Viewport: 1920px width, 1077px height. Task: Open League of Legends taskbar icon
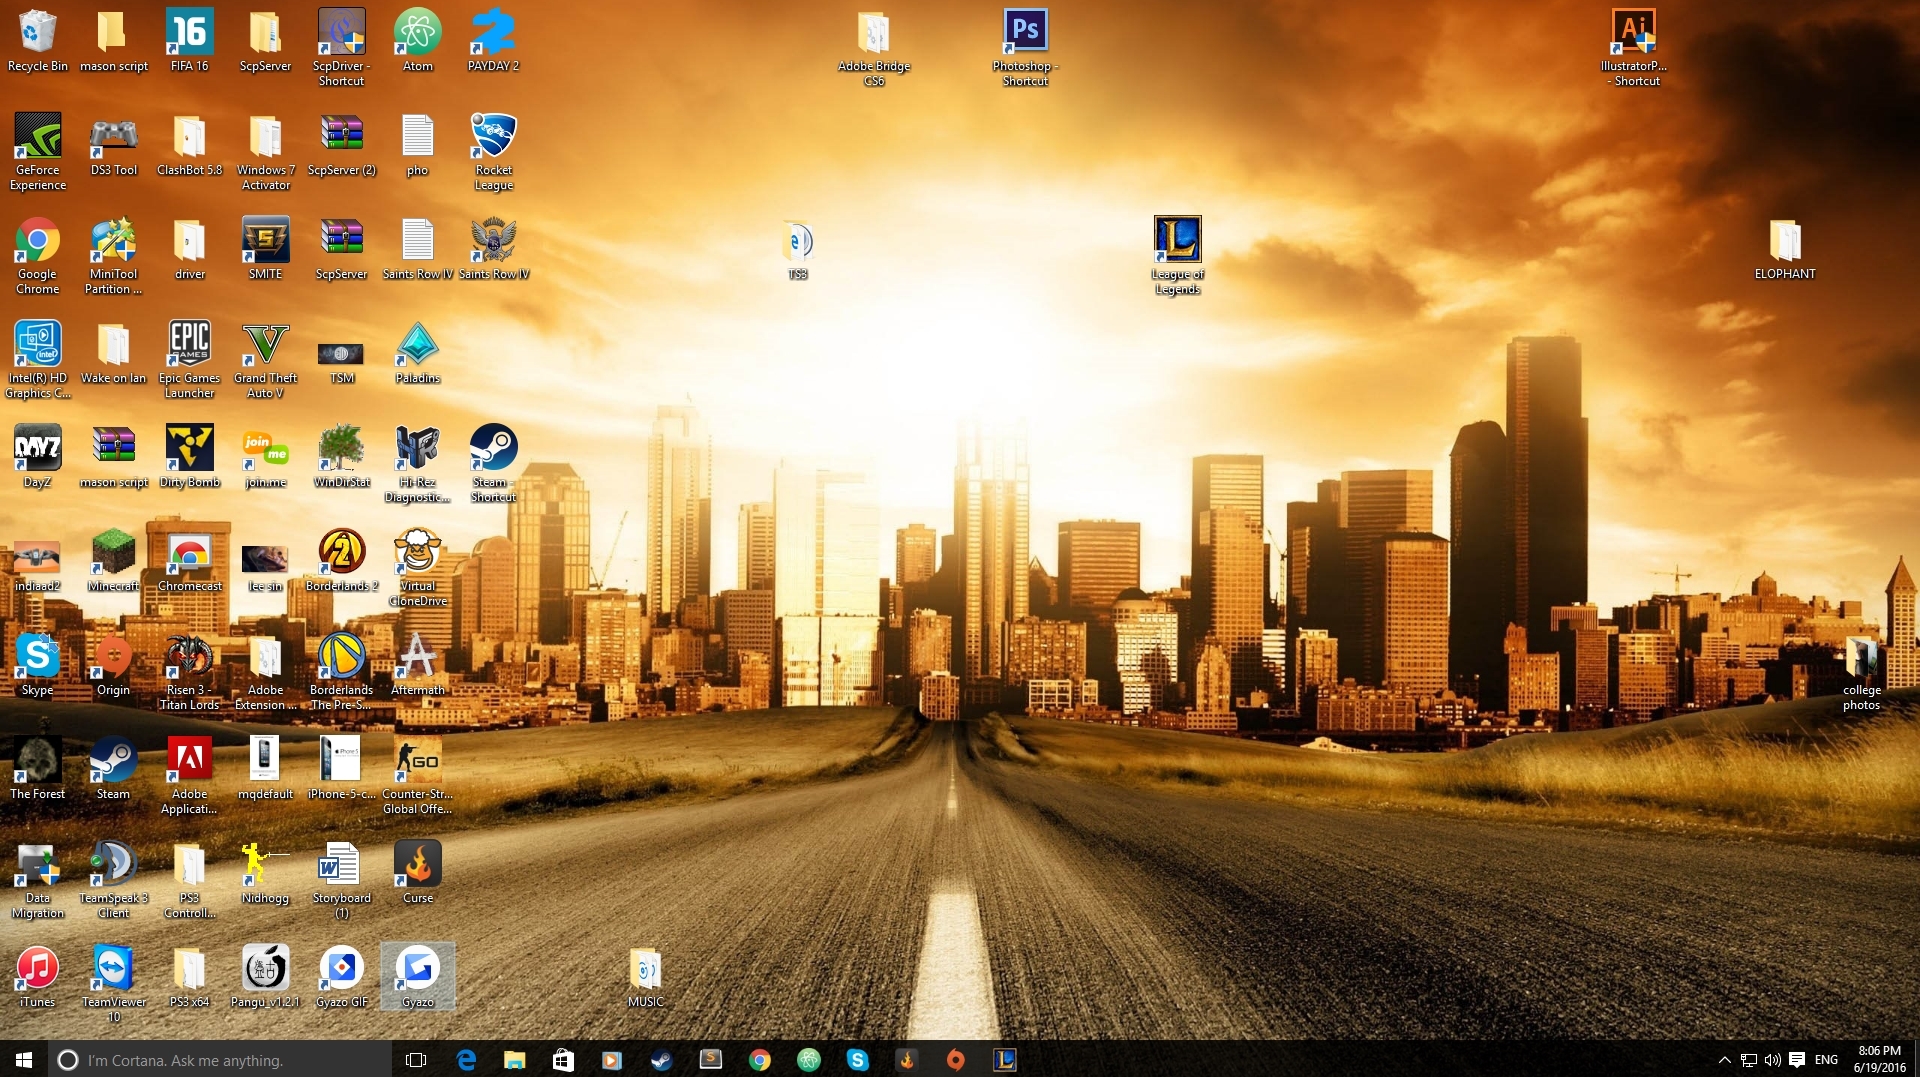1004,1059
